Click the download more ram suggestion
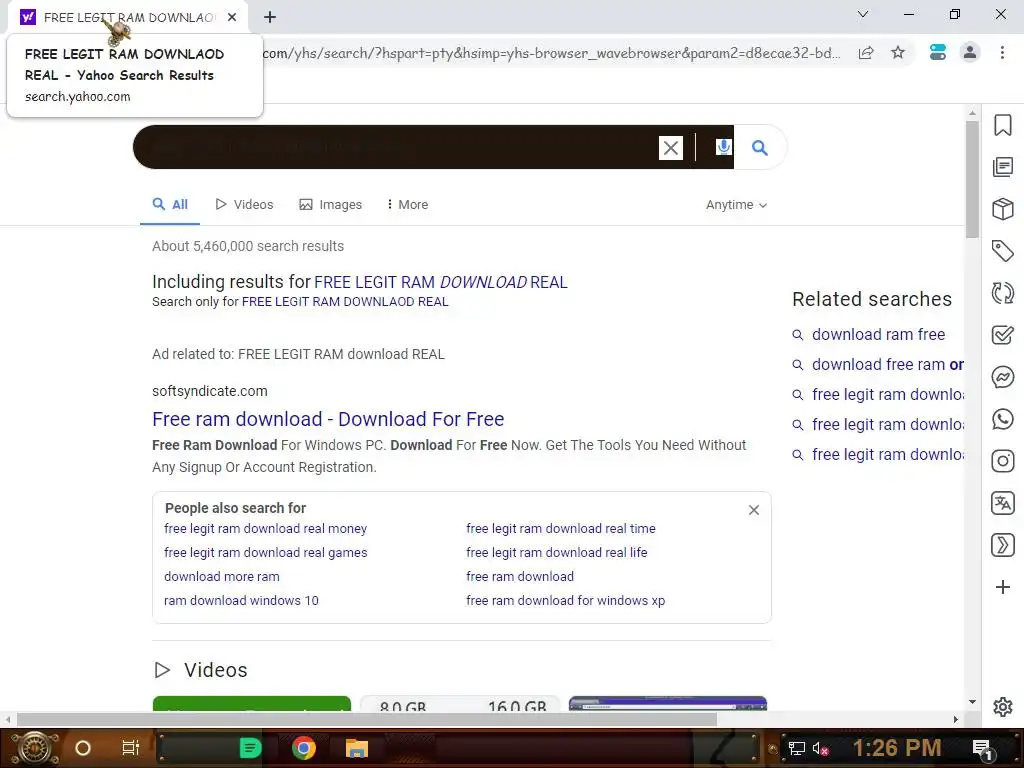Image resolution: width=1024 pixels, height=768 pixels. [x=221, y=576]
